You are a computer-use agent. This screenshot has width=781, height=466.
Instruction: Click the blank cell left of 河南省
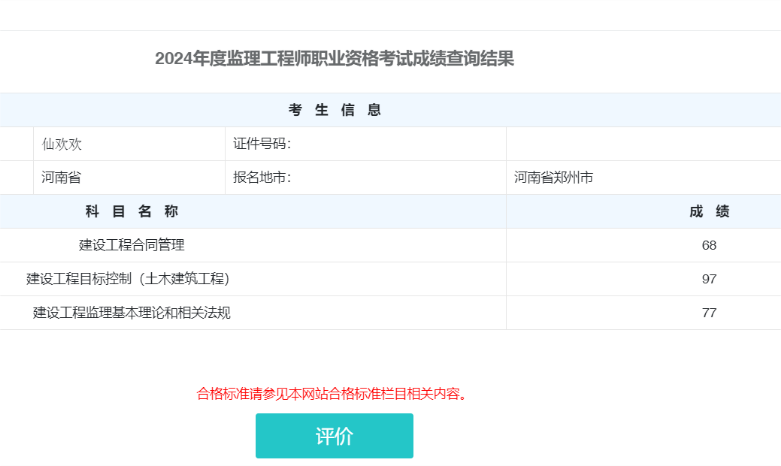point(15,178)
